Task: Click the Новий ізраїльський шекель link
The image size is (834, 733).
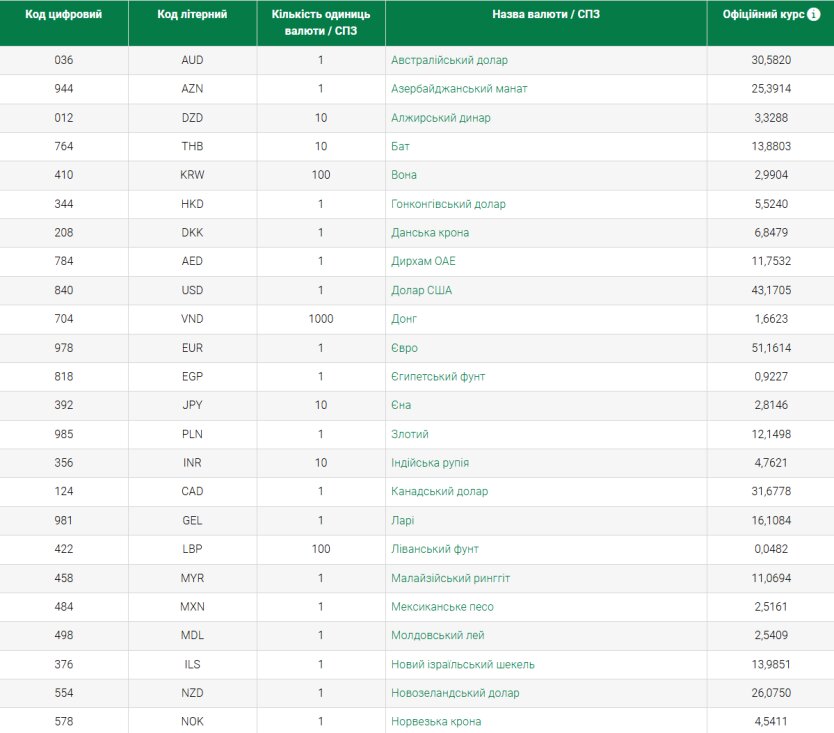Action: 462,664
